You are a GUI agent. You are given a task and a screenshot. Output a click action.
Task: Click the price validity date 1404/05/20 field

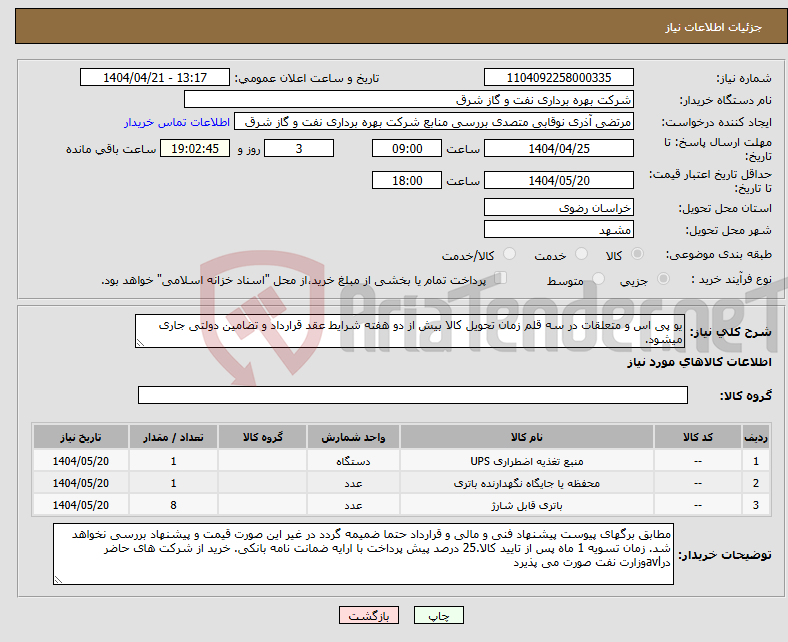559,180
